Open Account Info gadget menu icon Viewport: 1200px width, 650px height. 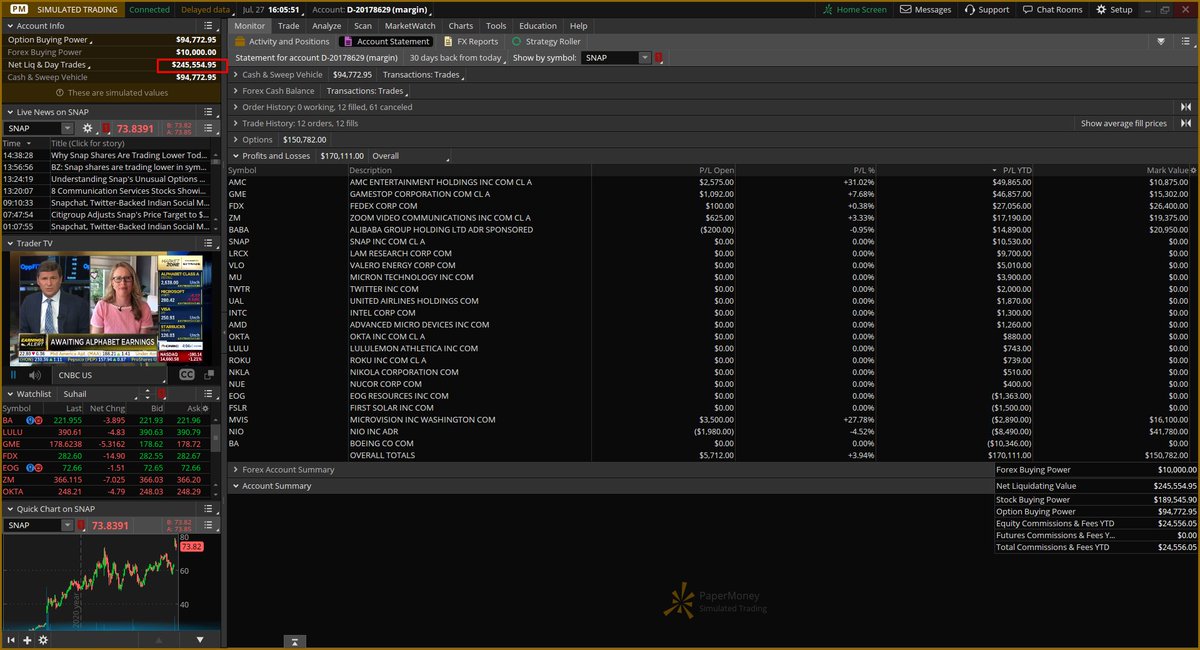210,26
